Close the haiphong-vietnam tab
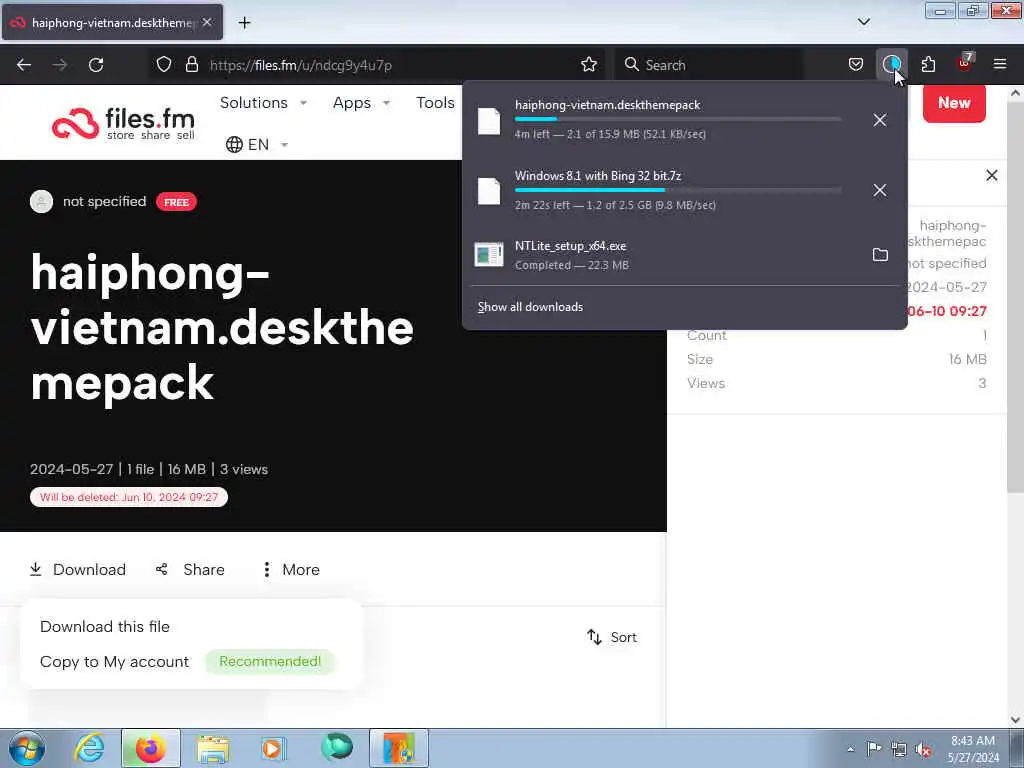This screenshot has height=768, width=1024. tap(207, 22)
